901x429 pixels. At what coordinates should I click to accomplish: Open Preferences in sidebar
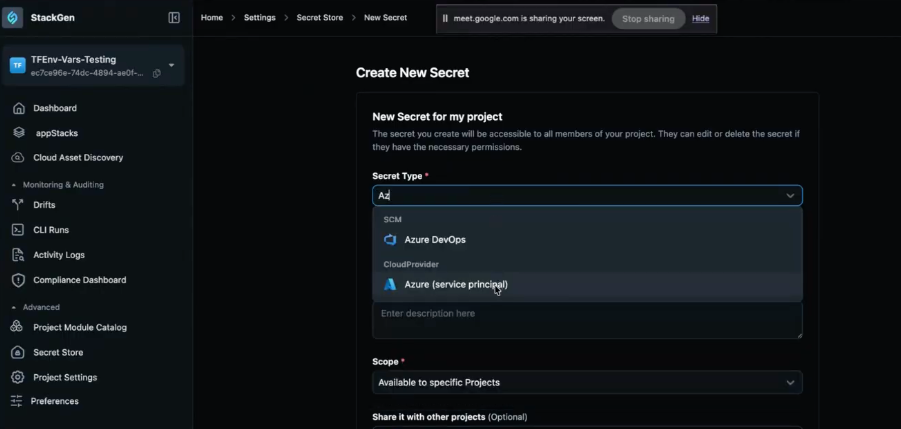coord(55,401)
